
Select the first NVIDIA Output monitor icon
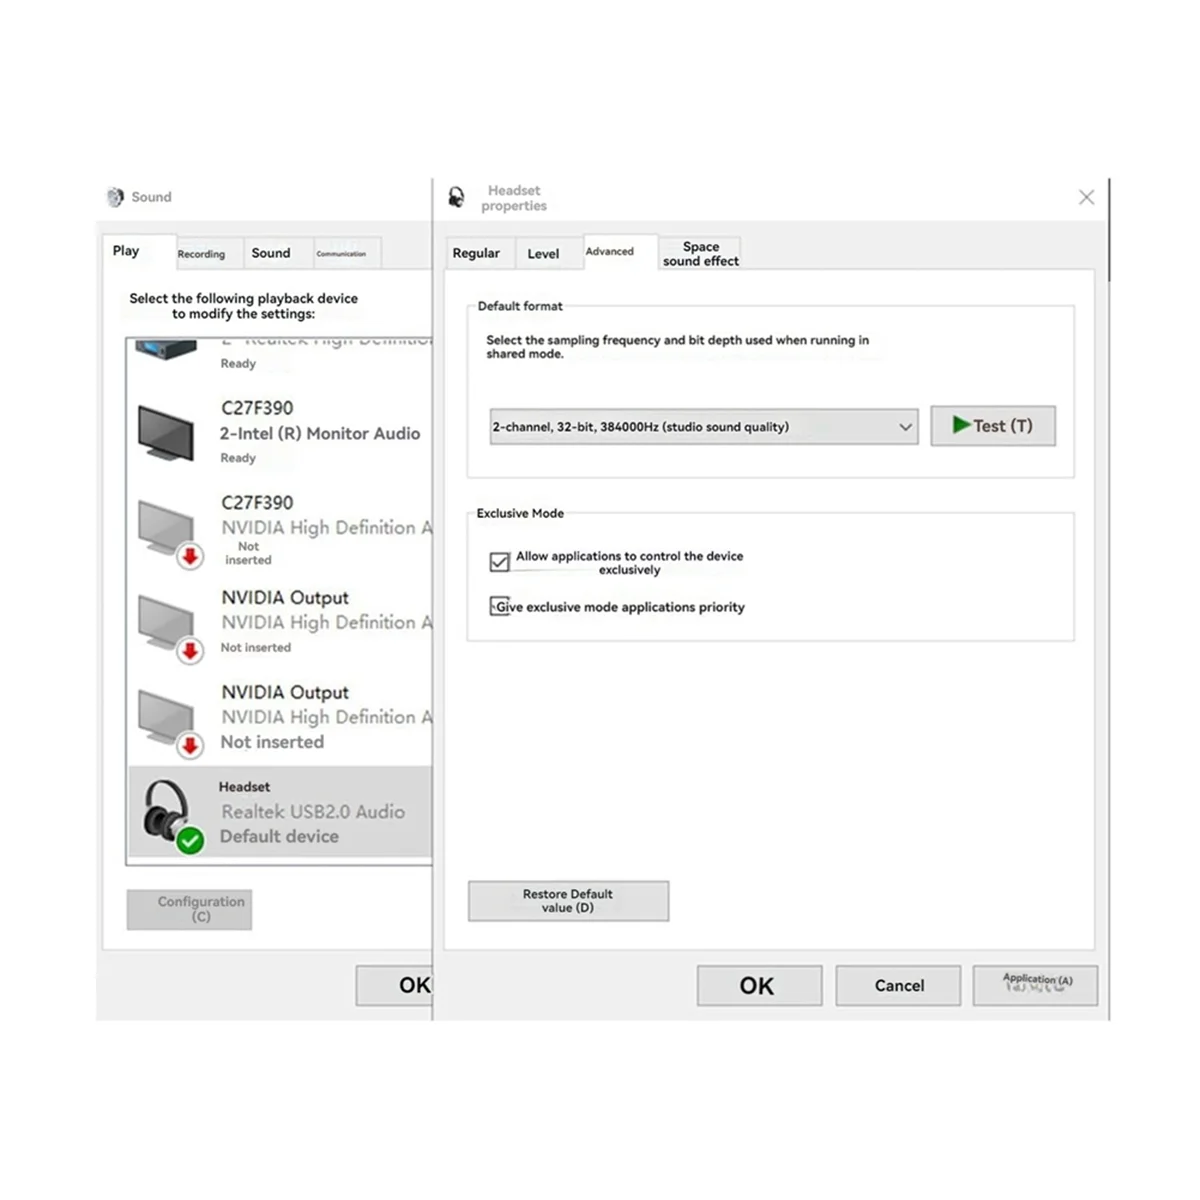click(x=169, y=628)
